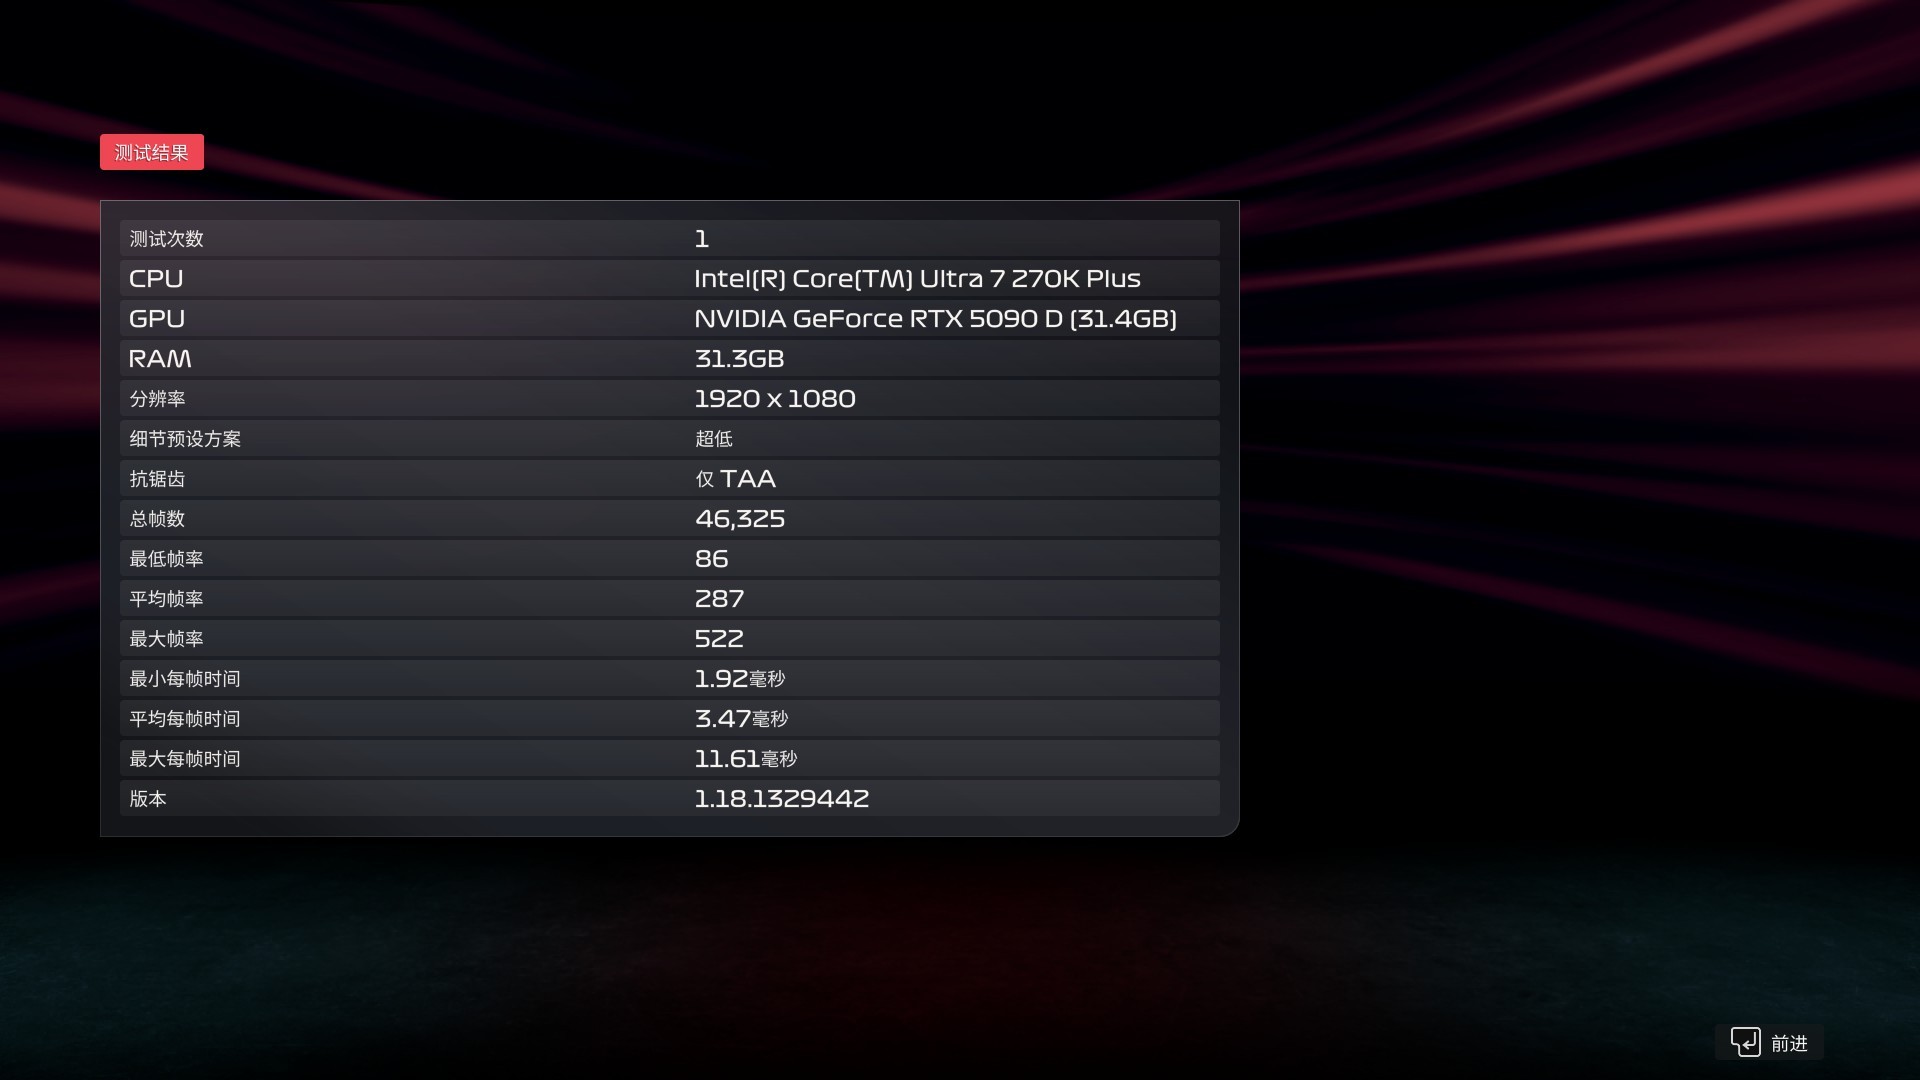This screenshot has height=1080, width=1920.
Task: Click the 版本 1.18.1329442 value
Action: click(781, 799)
